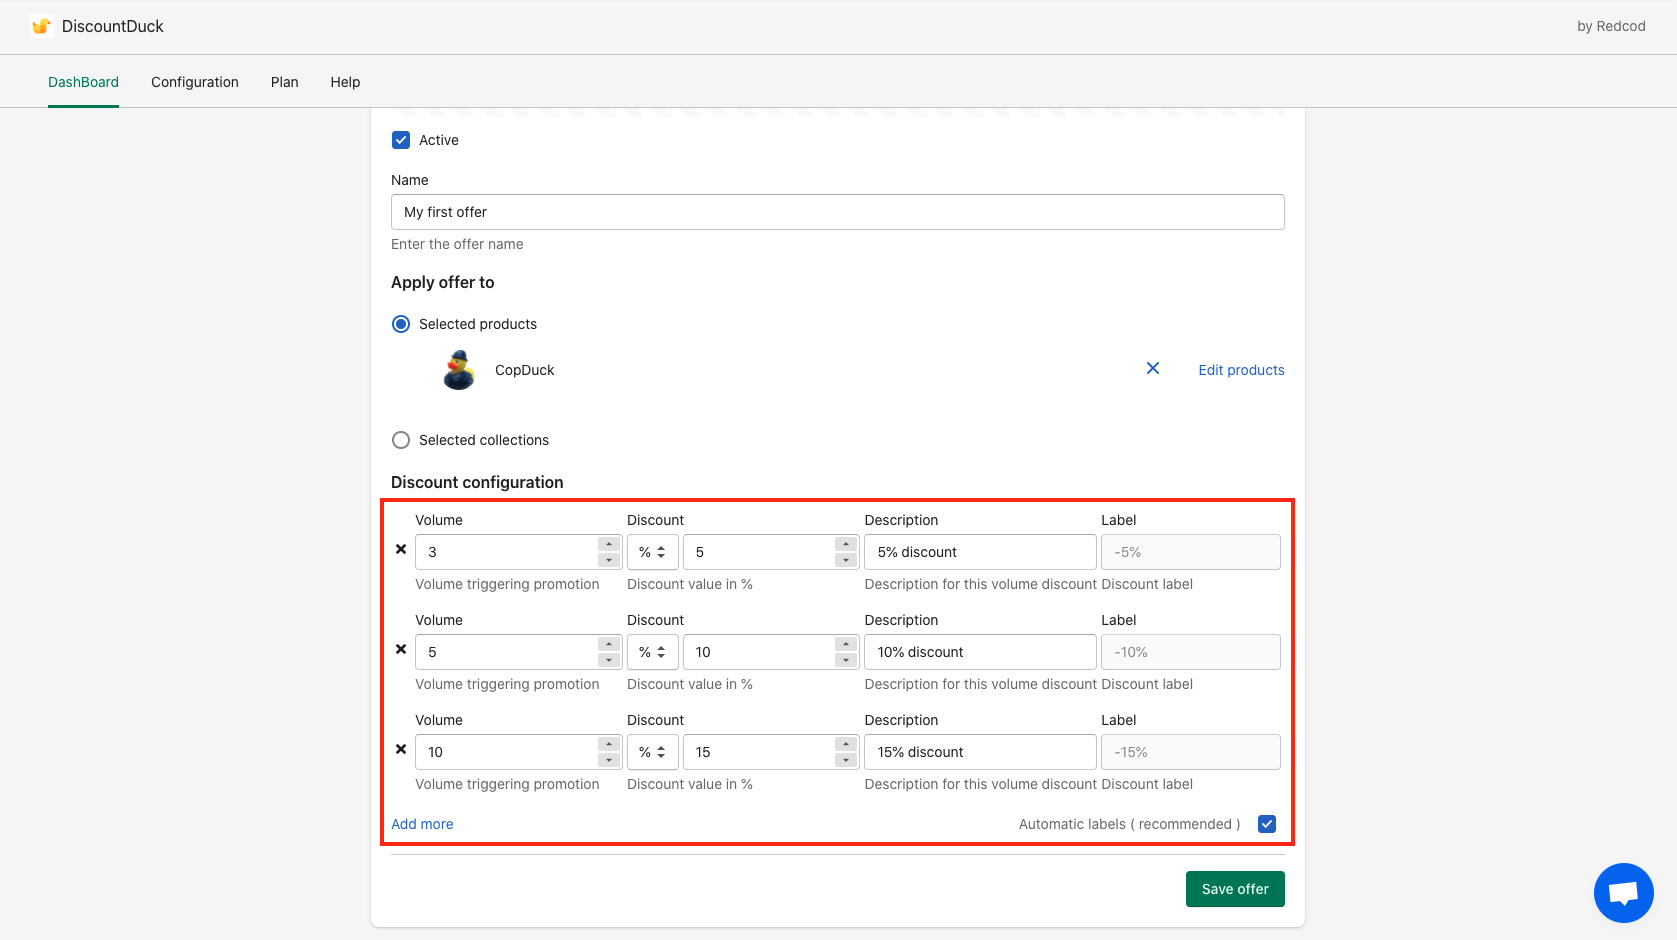
Task: Open discount type dropdown in second row
Action: [652, 652]
